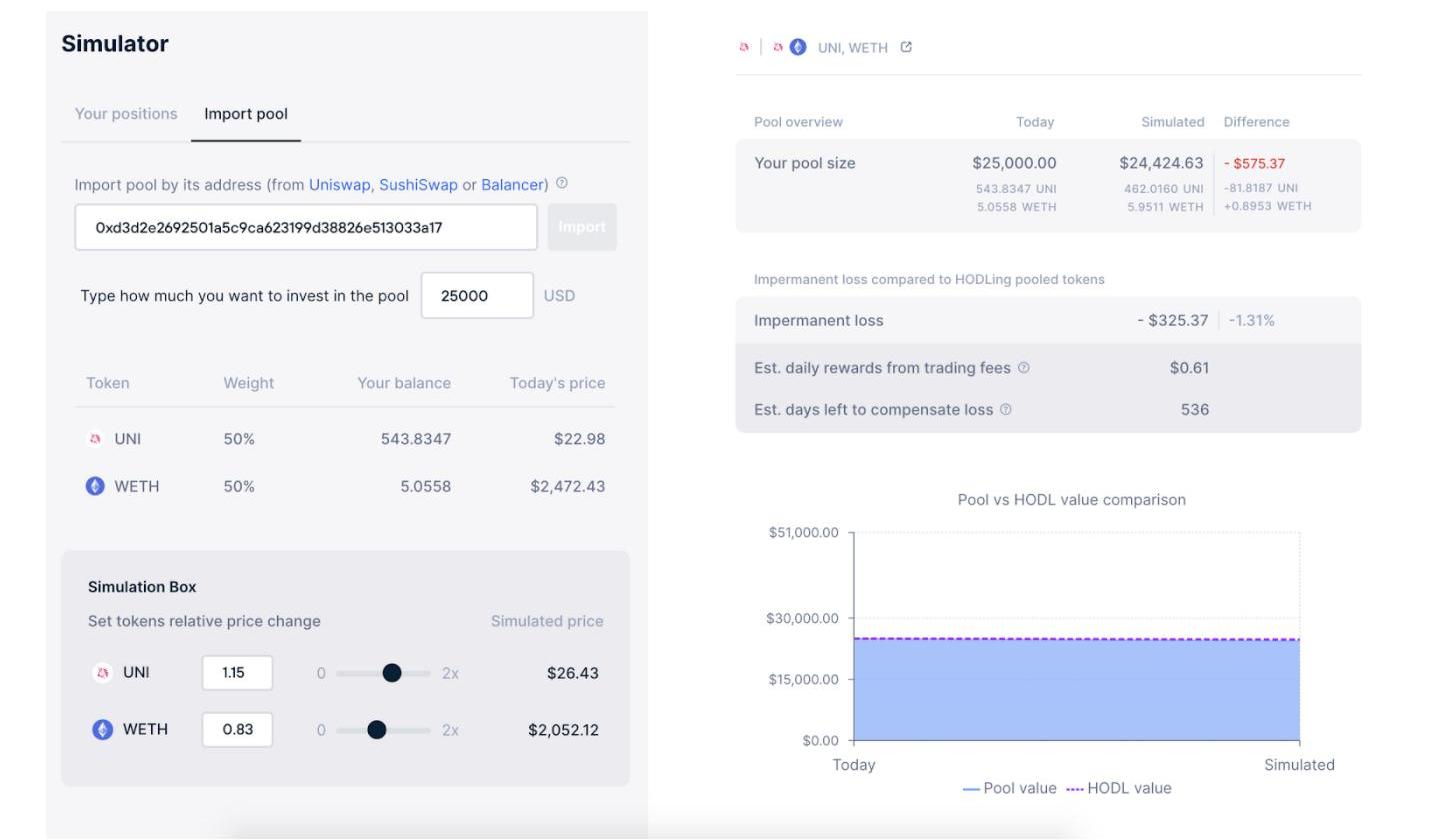This screenshot has width=1440, height=840.
Task: Click the UNI relative price change field
Action: pos(237,673)
